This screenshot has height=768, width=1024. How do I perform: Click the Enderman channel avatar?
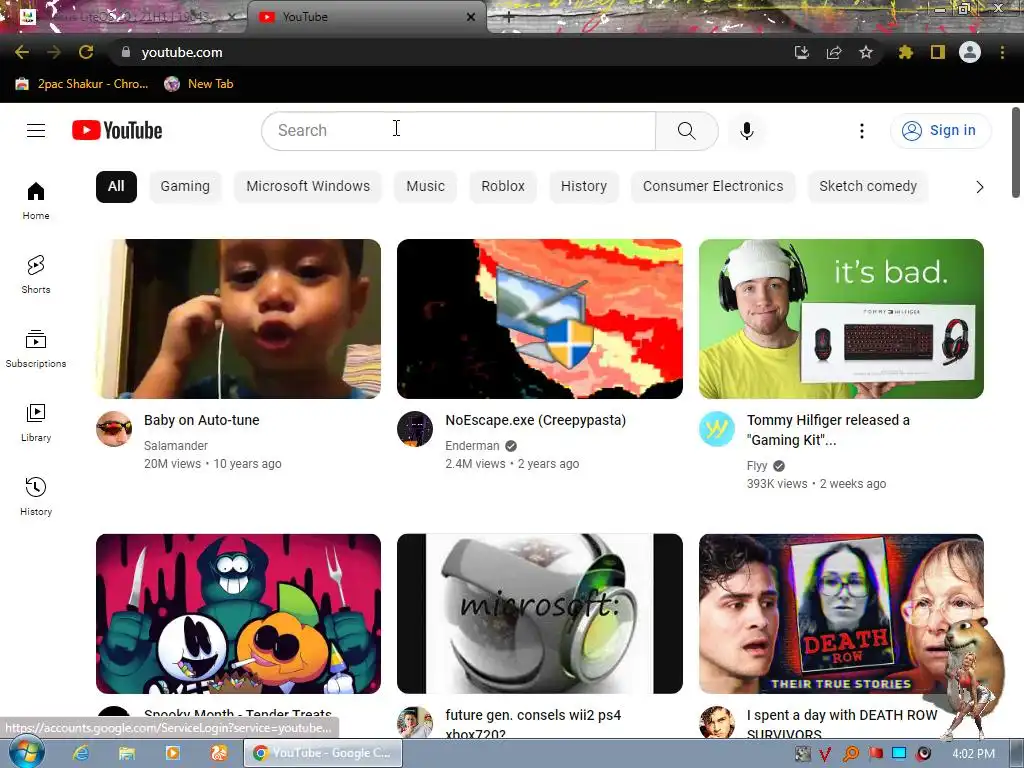click(415, 429)
